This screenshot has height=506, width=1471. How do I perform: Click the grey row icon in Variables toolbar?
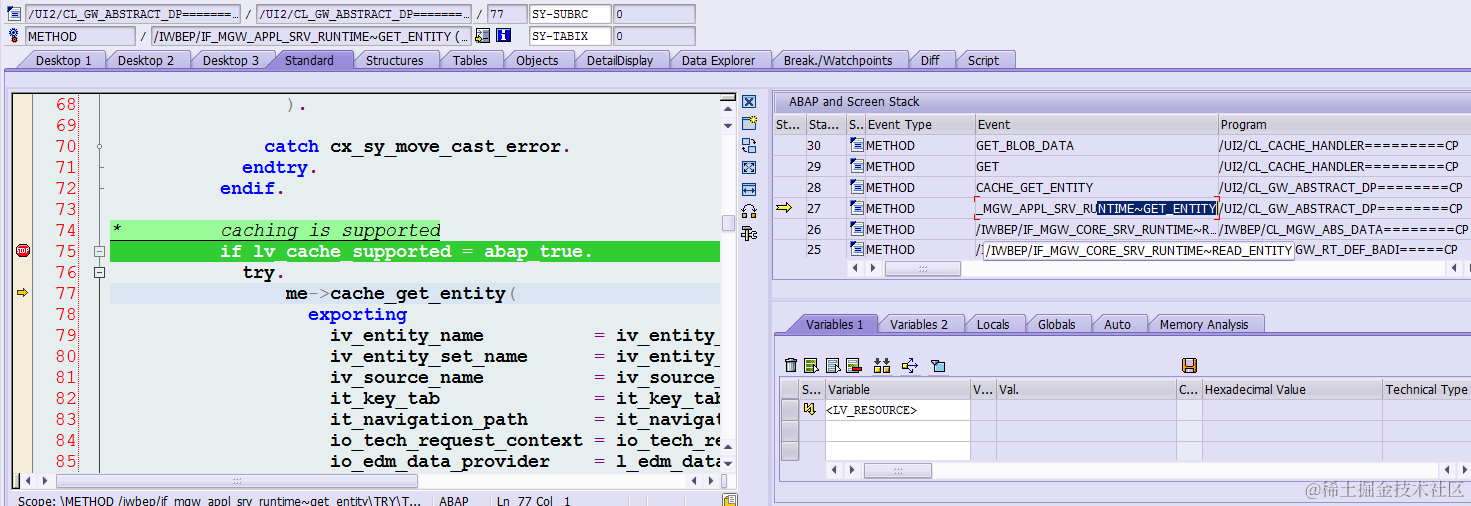pos(832,366)
